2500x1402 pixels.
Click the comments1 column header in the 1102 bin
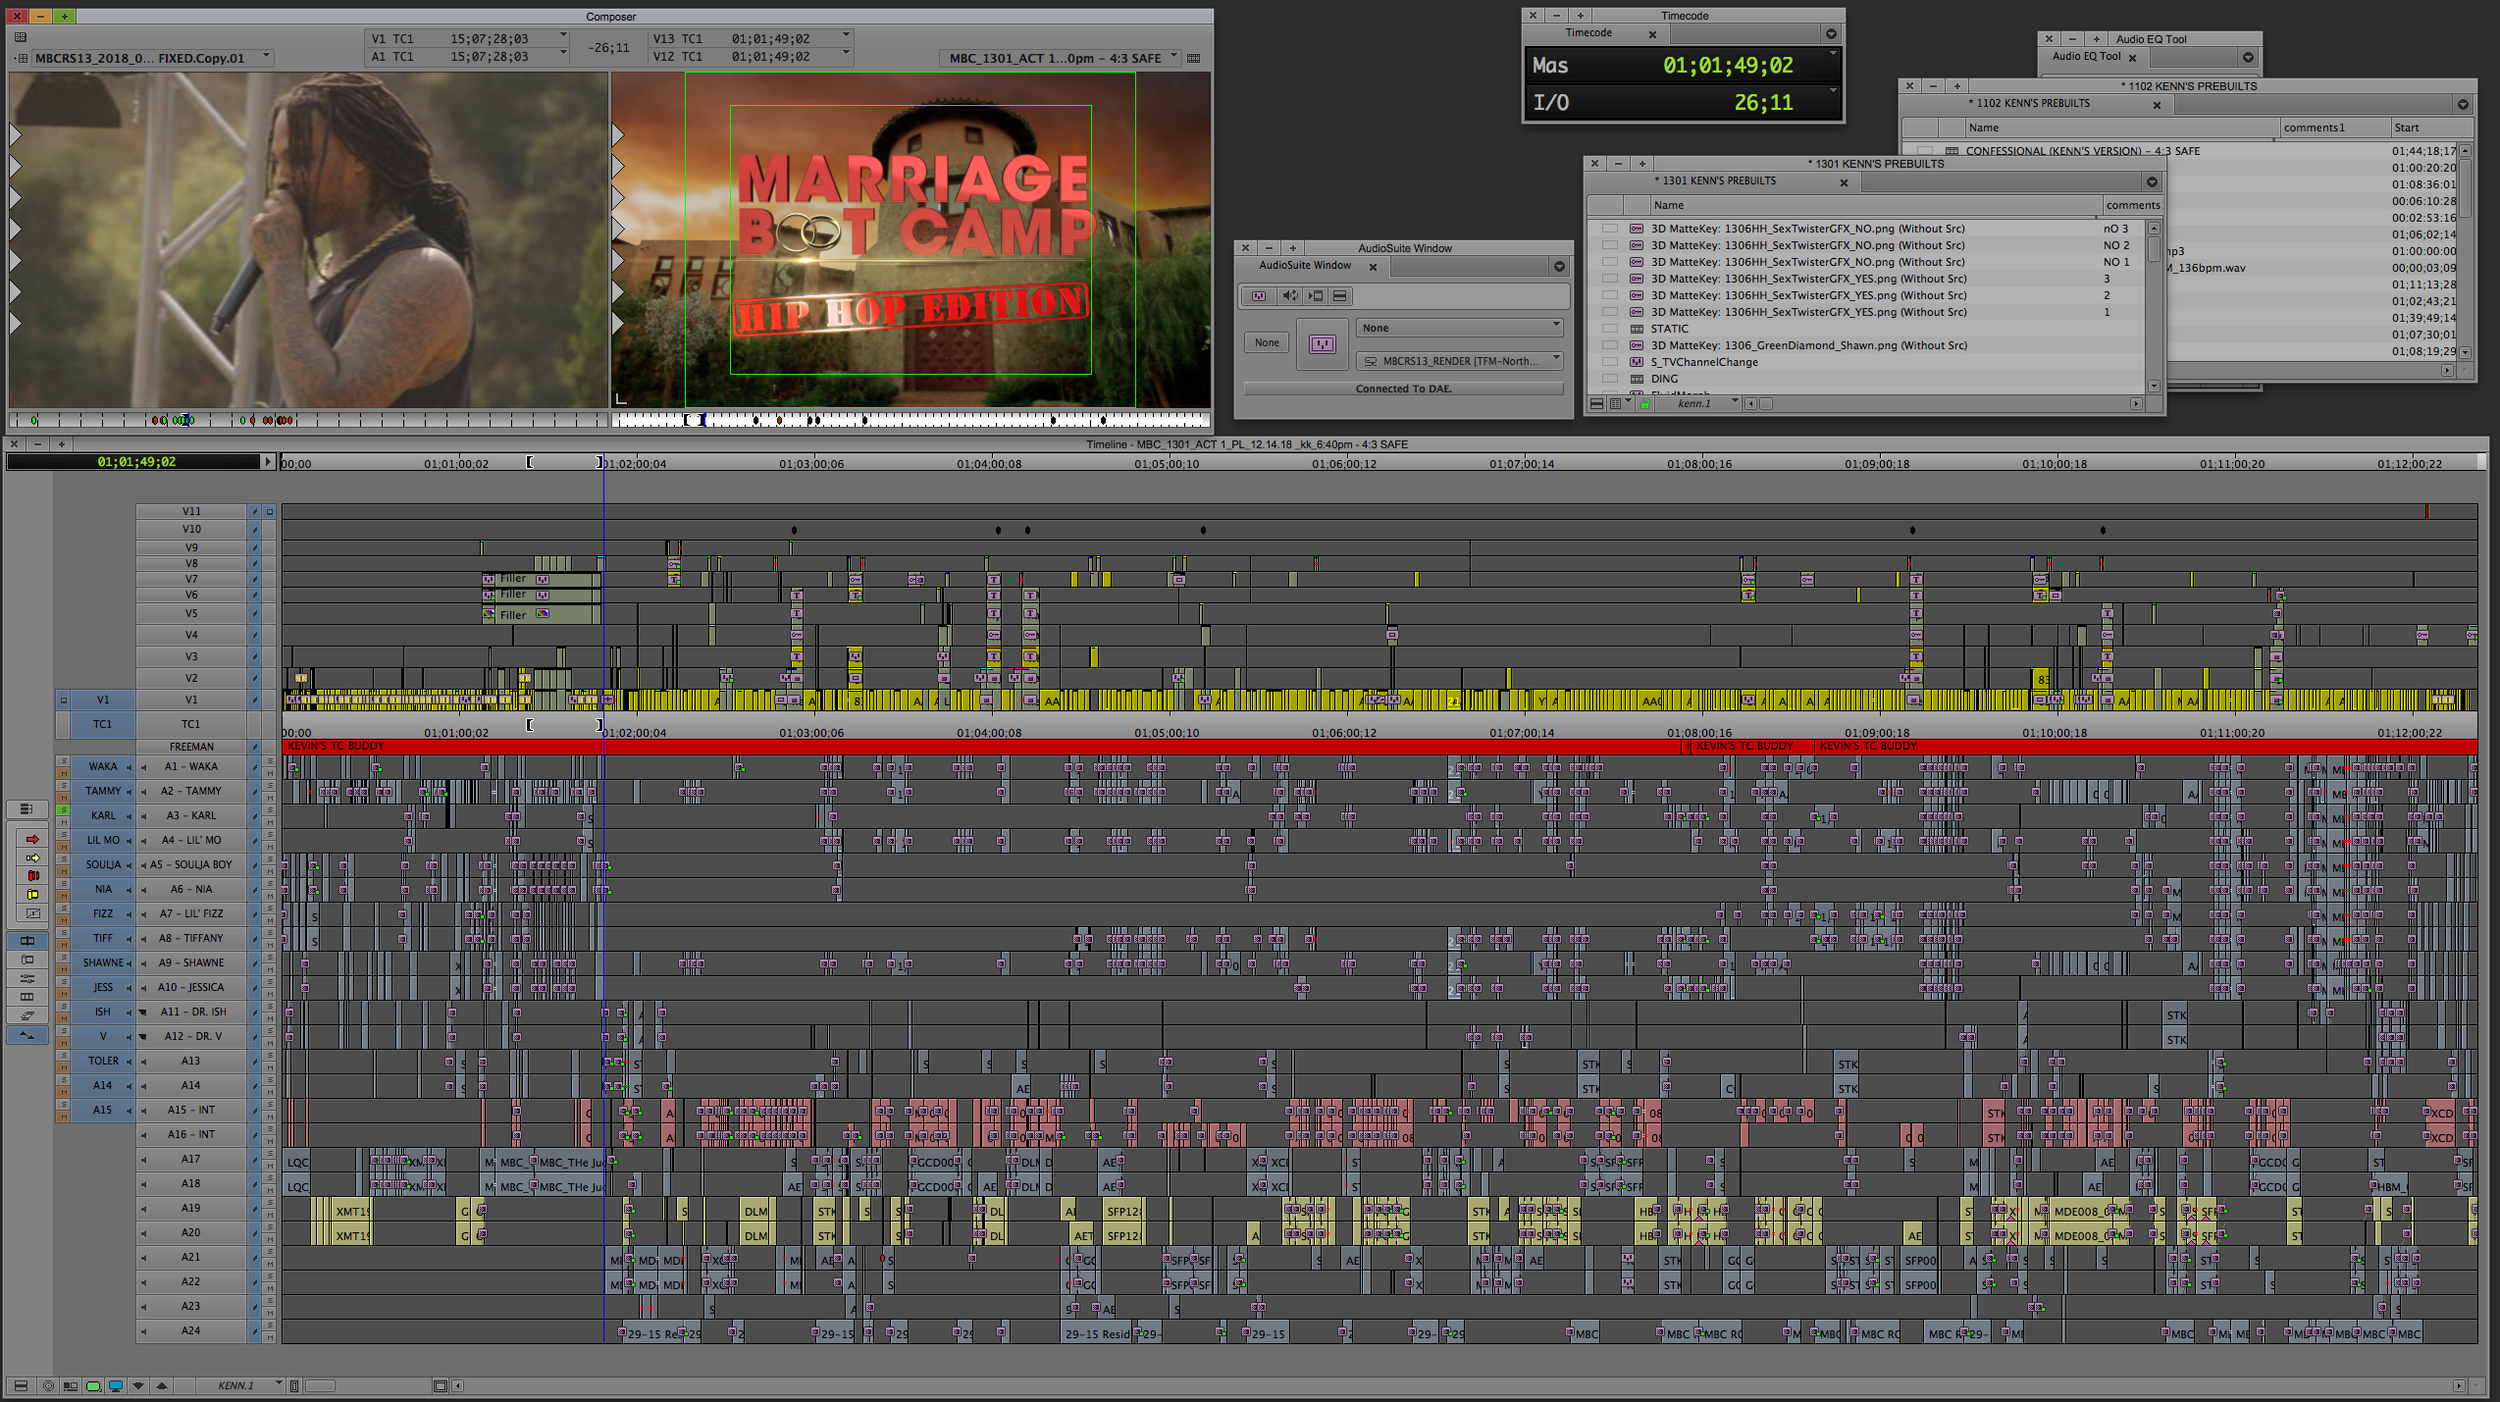point(2335,128)
